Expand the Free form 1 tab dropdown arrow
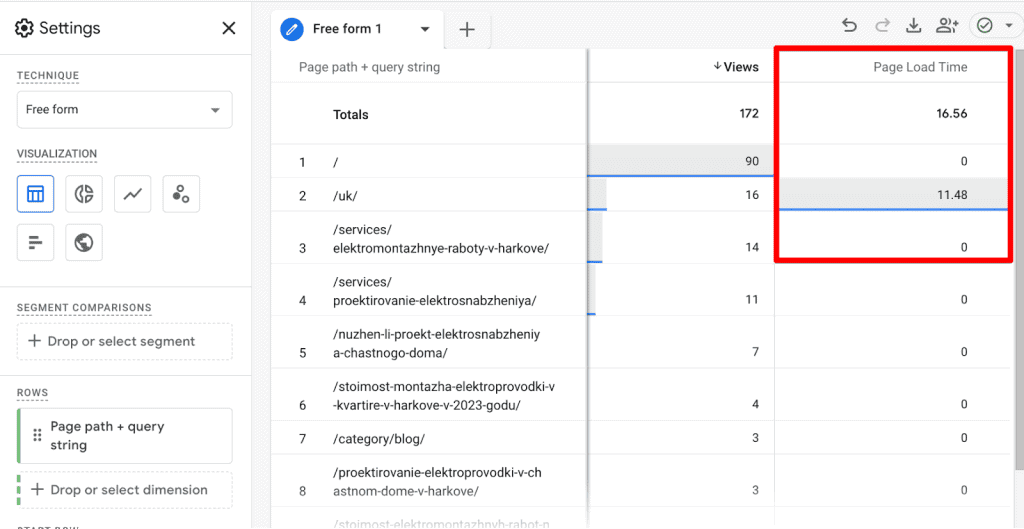This screenshot has height=529, width=1024. click(425, 29)
